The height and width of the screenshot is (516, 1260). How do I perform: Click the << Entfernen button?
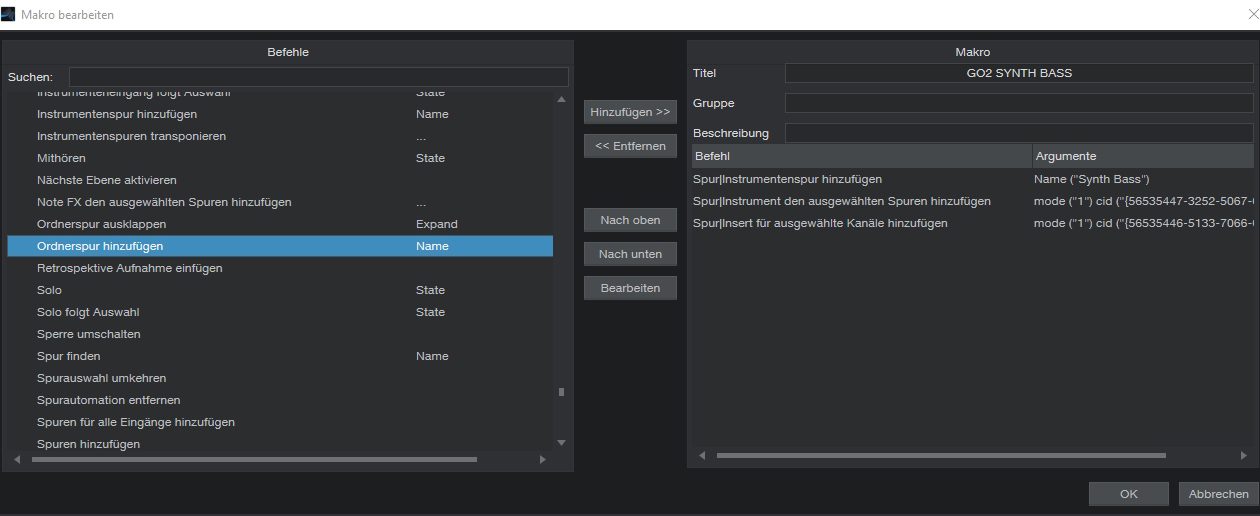pos(630,146)
